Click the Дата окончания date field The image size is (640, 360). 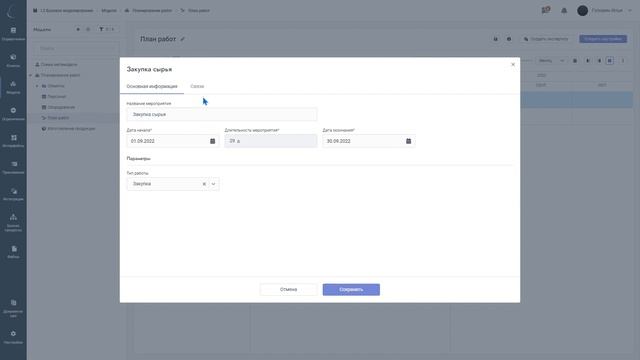click(x=369, y=141)
